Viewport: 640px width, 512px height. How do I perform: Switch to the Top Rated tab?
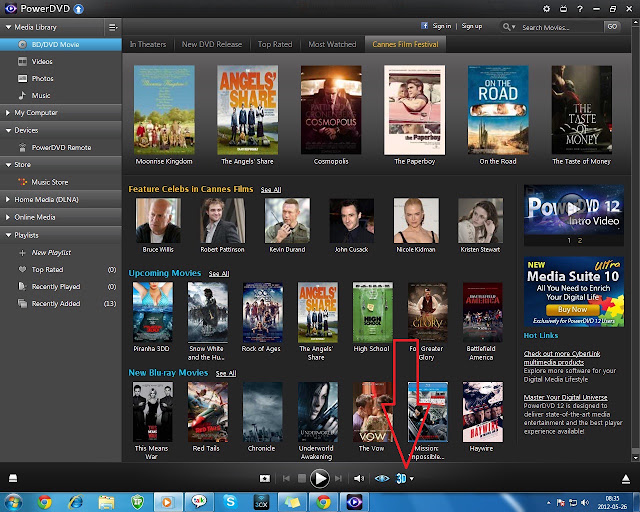coord(275,44)
